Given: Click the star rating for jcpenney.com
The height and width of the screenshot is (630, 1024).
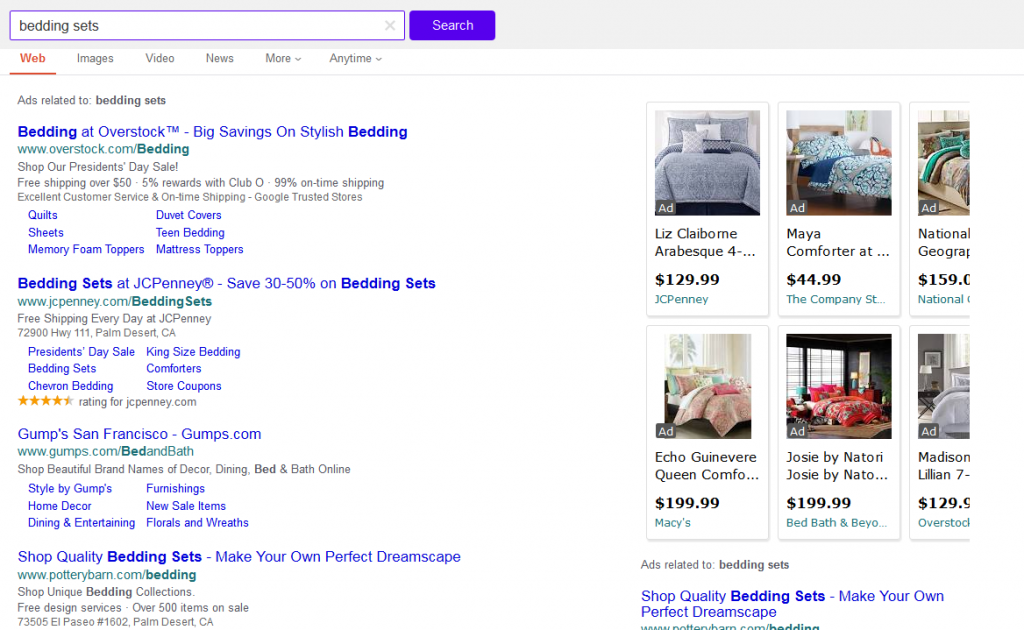Looking at the screenshot, I should click(x=45, y=402).
